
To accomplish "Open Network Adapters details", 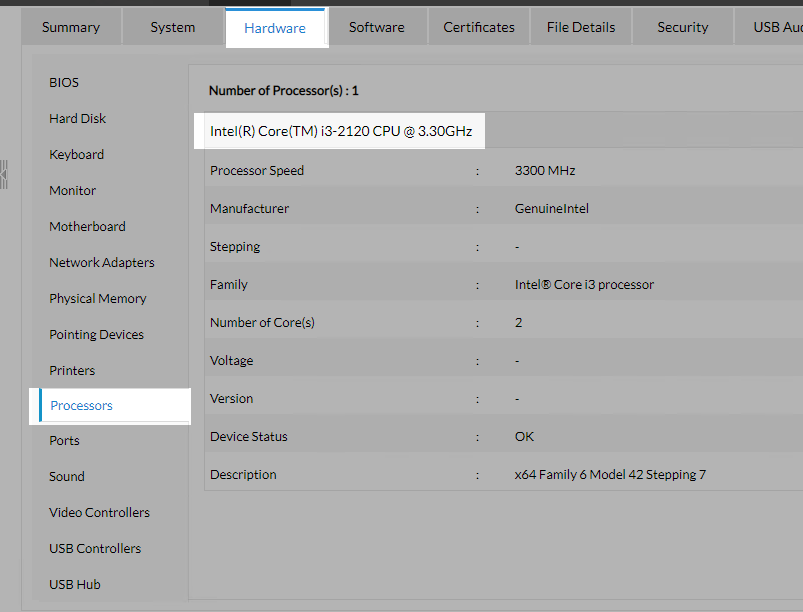I will pyautogui.click(x=101, y=262).
